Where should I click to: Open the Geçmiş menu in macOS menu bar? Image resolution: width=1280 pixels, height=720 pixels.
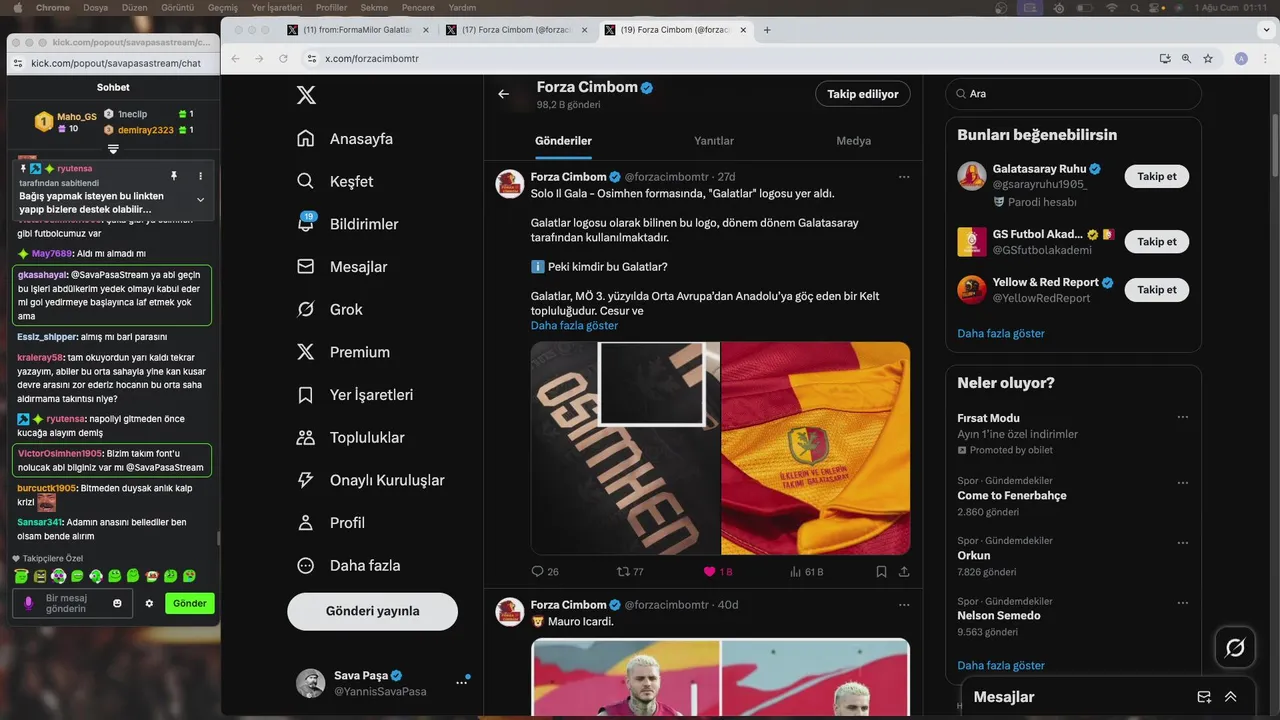coord(222,7)
